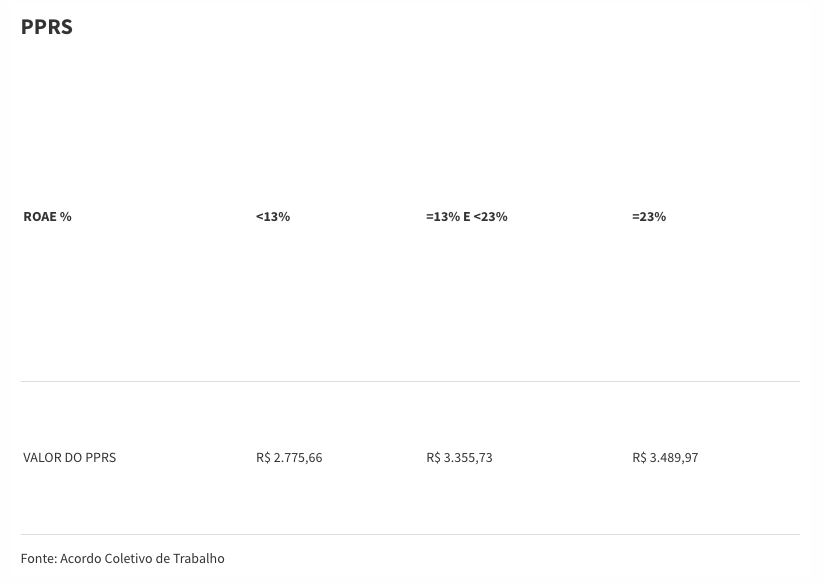Click the PPRS heading title
This screenshot has height=584, width=824.
coord(46,27)
